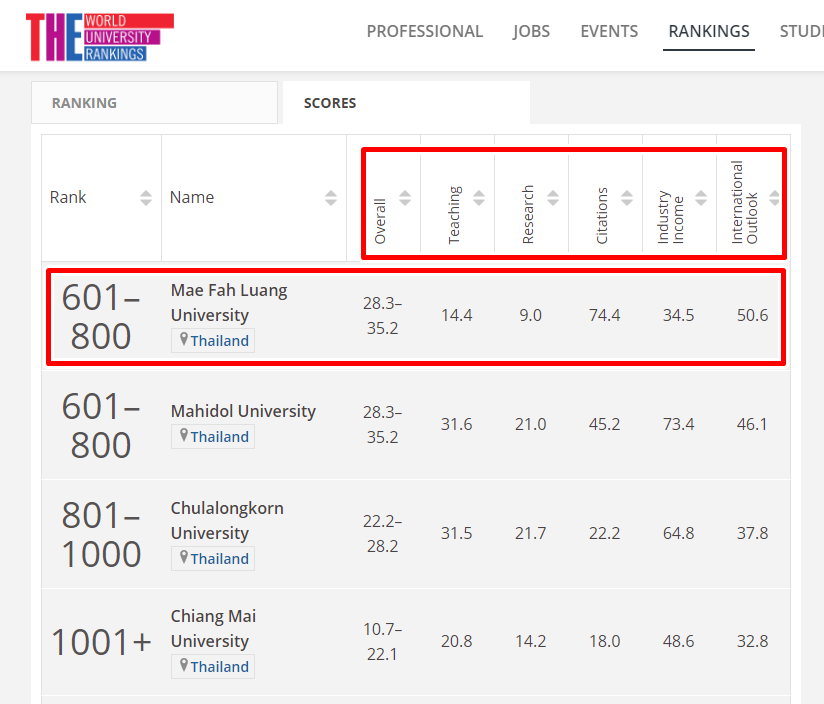The image size is (824, 704).
Task: Sort table by Name column arrows
Action: point(331,198)
